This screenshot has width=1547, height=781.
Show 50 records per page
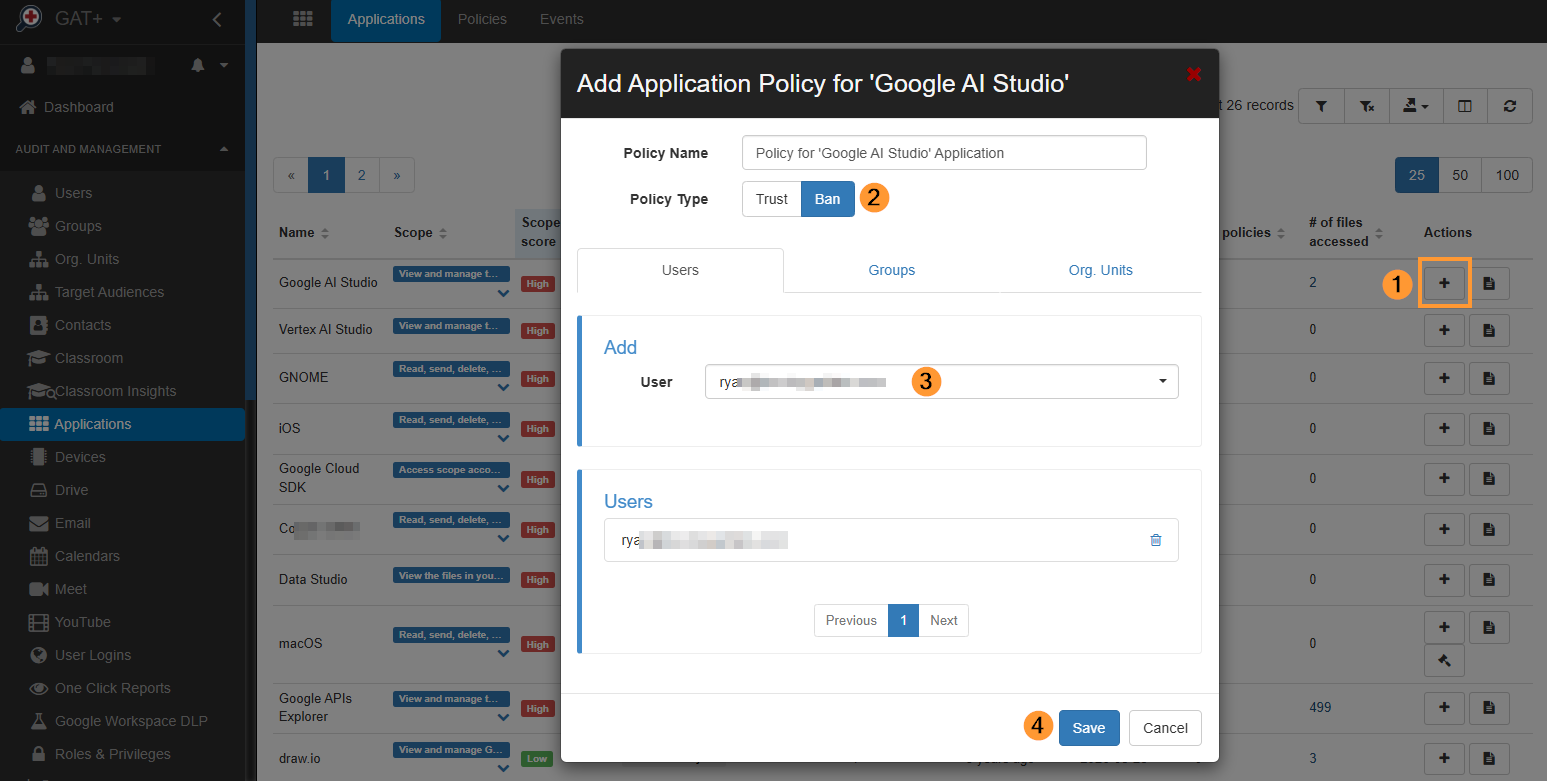pos(1460,175)
